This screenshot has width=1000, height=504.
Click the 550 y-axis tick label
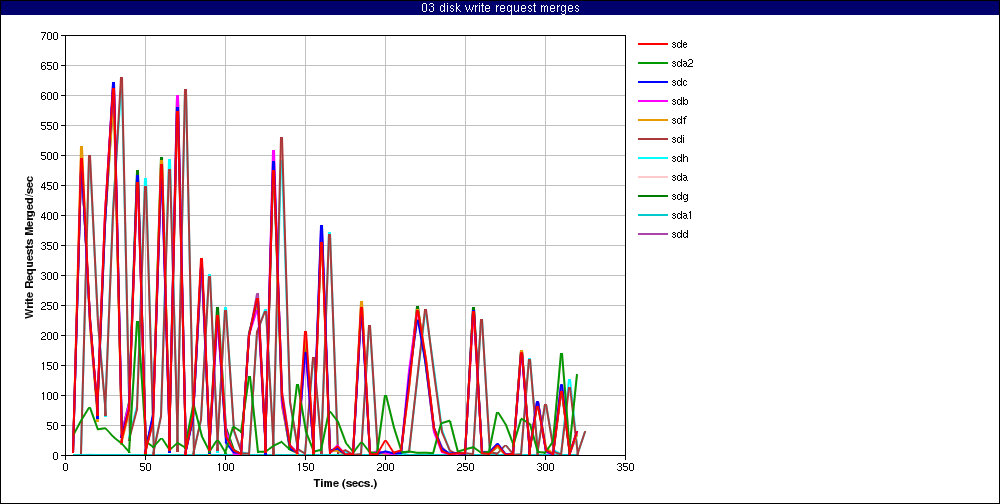[52, 126]
